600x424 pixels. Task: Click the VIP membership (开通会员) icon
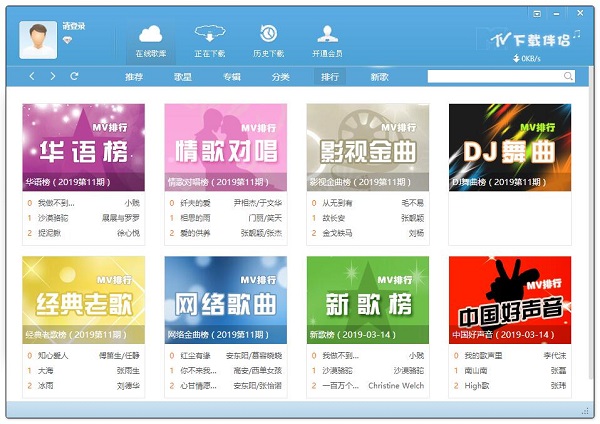[327, 40]
